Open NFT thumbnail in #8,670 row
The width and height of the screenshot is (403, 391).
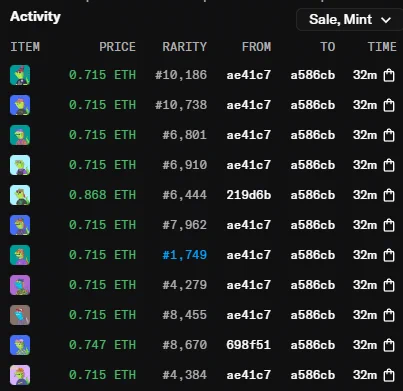coord(20,345)
